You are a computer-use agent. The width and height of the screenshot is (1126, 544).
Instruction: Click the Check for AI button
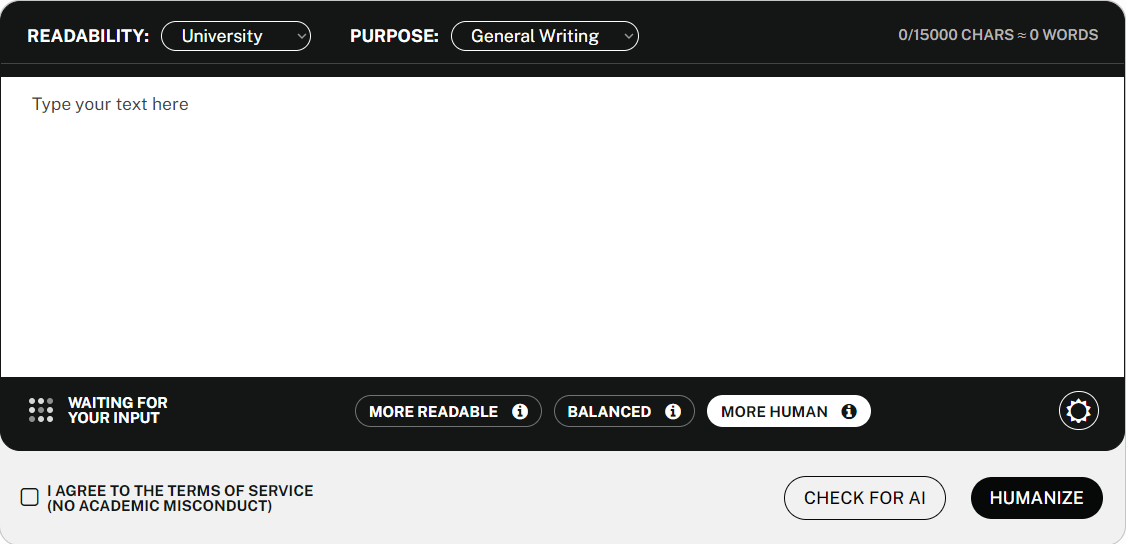coord(864,498)
